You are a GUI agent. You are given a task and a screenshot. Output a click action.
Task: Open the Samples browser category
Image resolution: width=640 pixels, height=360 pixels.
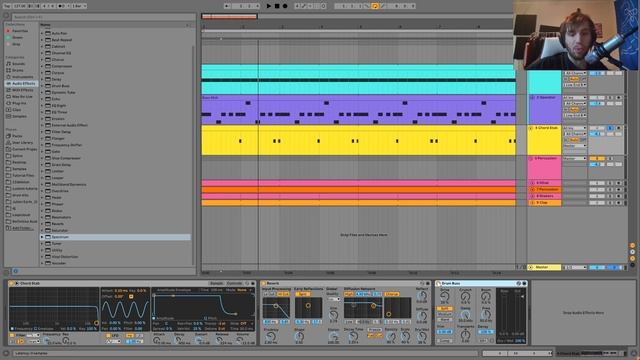[16, 116]
